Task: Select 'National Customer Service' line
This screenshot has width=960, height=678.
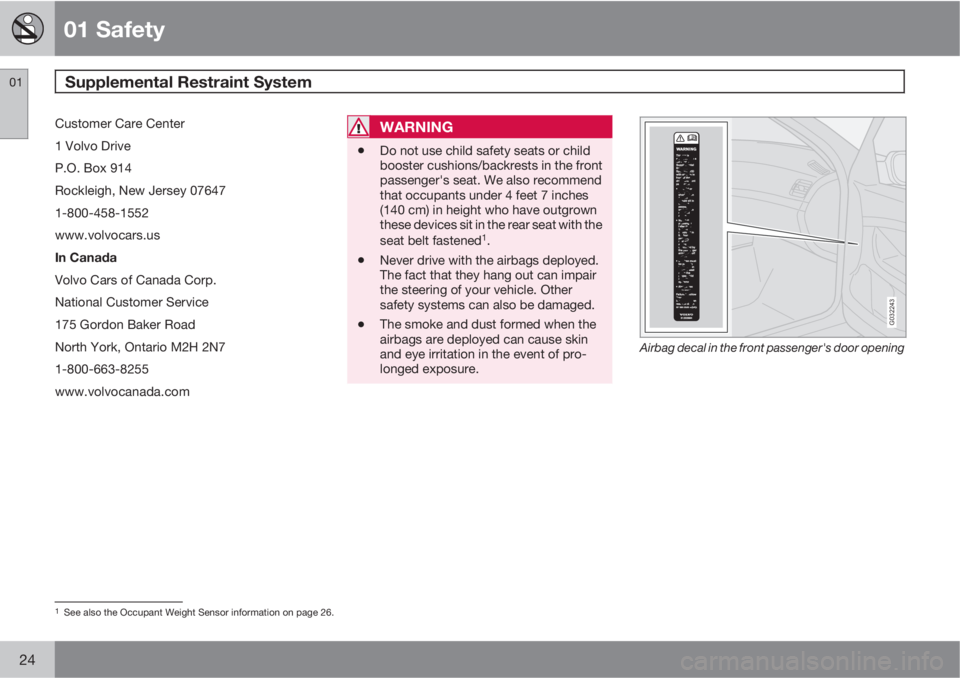Action: 132,303
